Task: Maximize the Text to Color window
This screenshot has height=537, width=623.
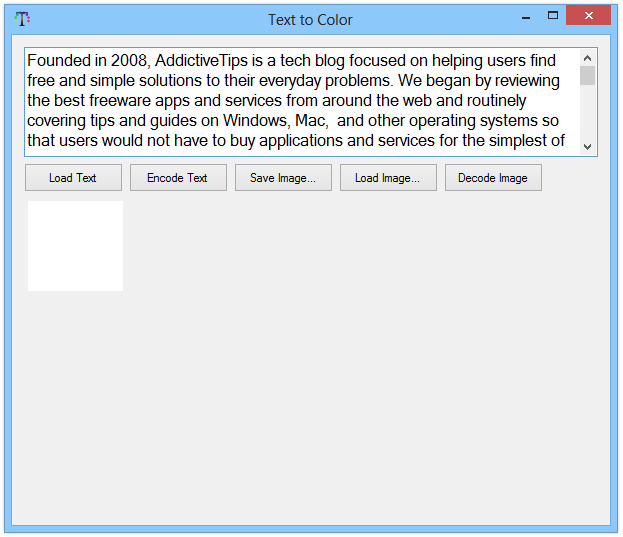Action: point(553,15)
